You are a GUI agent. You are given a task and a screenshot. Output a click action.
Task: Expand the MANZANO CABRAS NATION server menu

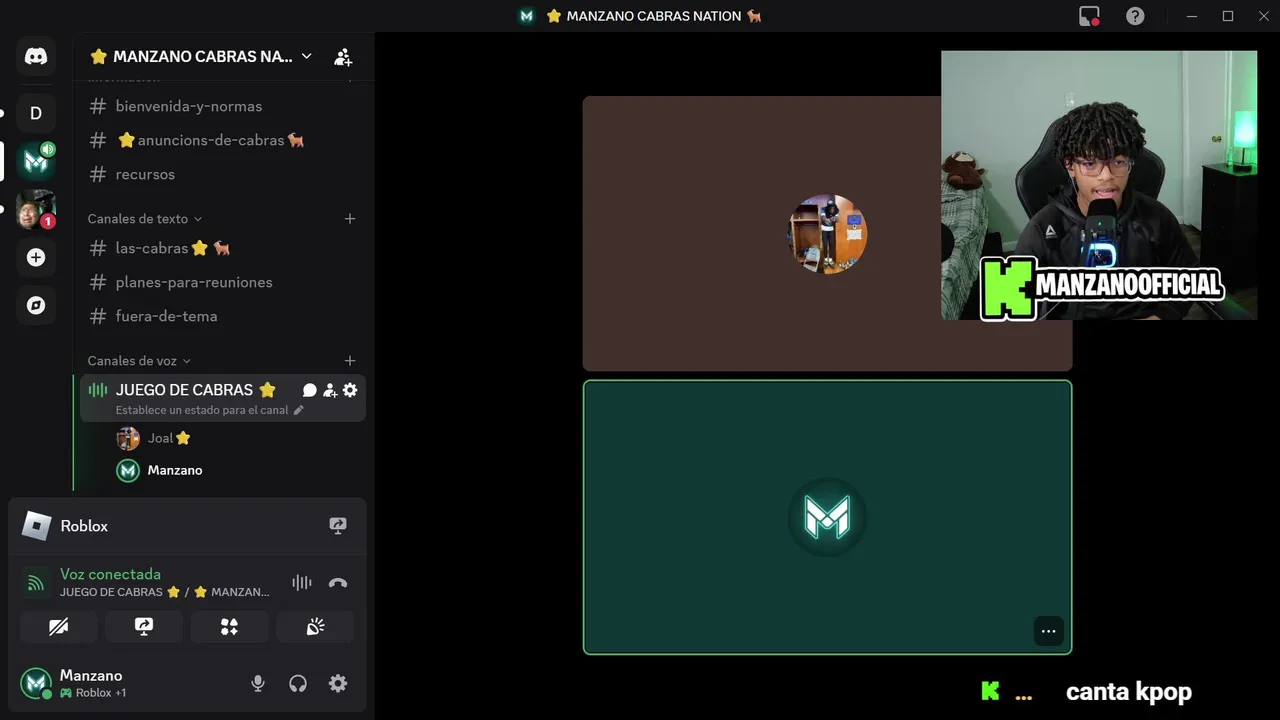click(201, 57)
